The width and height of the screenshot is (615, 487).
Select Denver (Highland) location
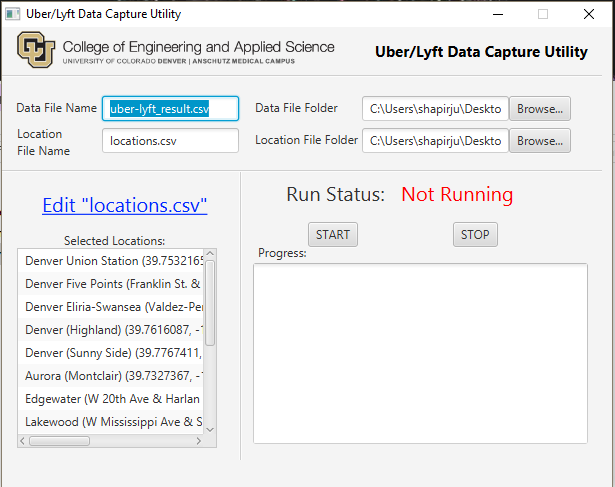[111, 330]
